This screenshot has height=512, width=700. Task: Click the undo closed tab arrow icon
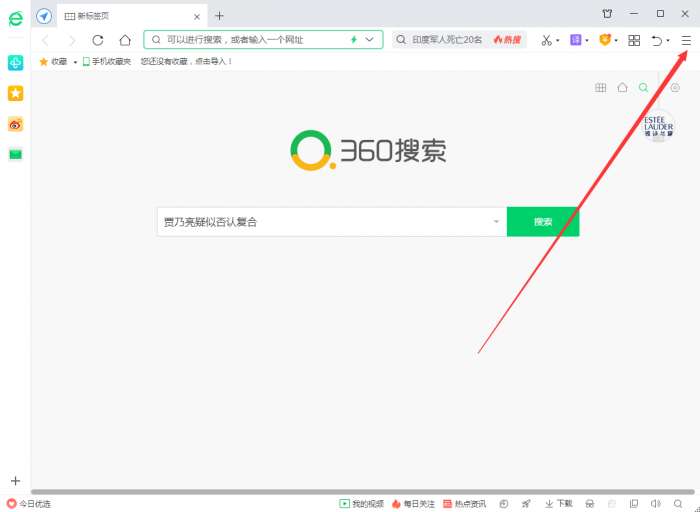click(x=656, y=41)
